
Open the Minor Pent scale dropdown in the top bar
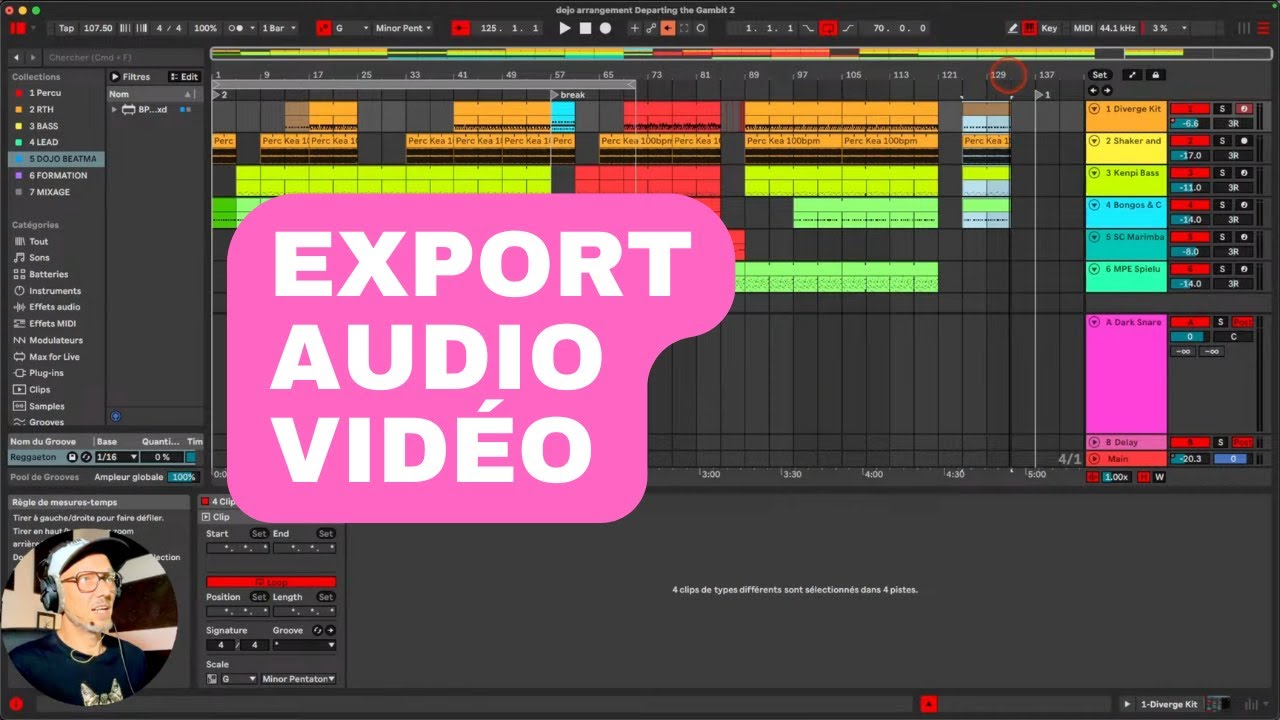pyautogui.click(x=403, y=28)
